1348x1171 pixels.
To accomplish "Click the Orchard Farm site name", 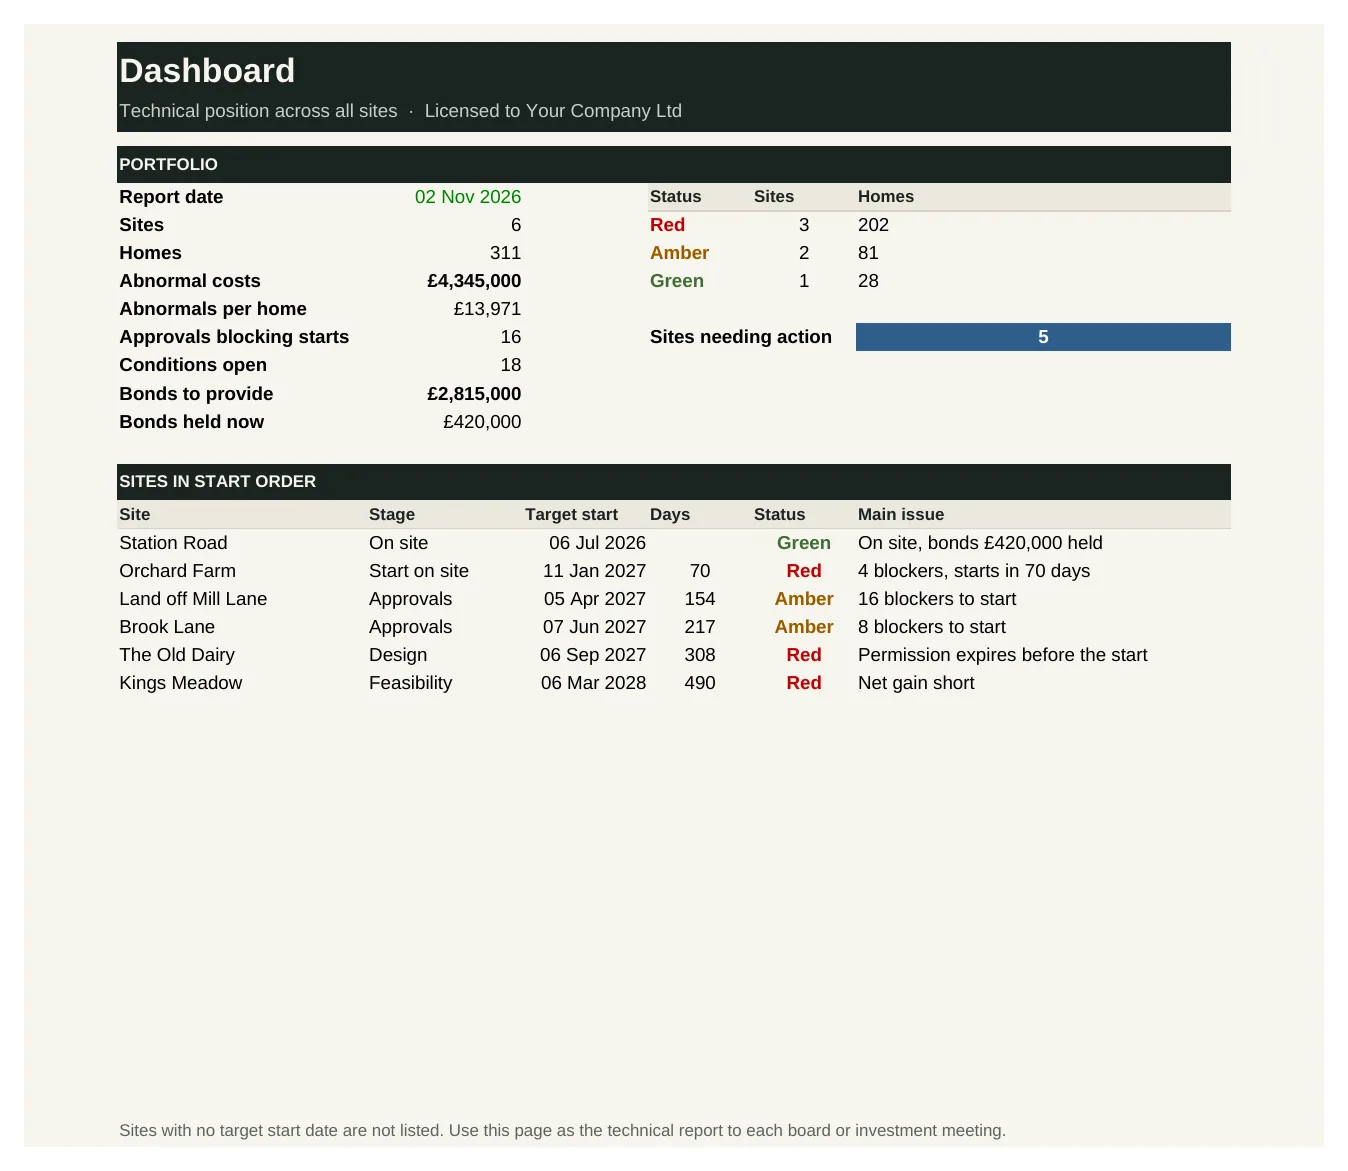I will 177,571.
